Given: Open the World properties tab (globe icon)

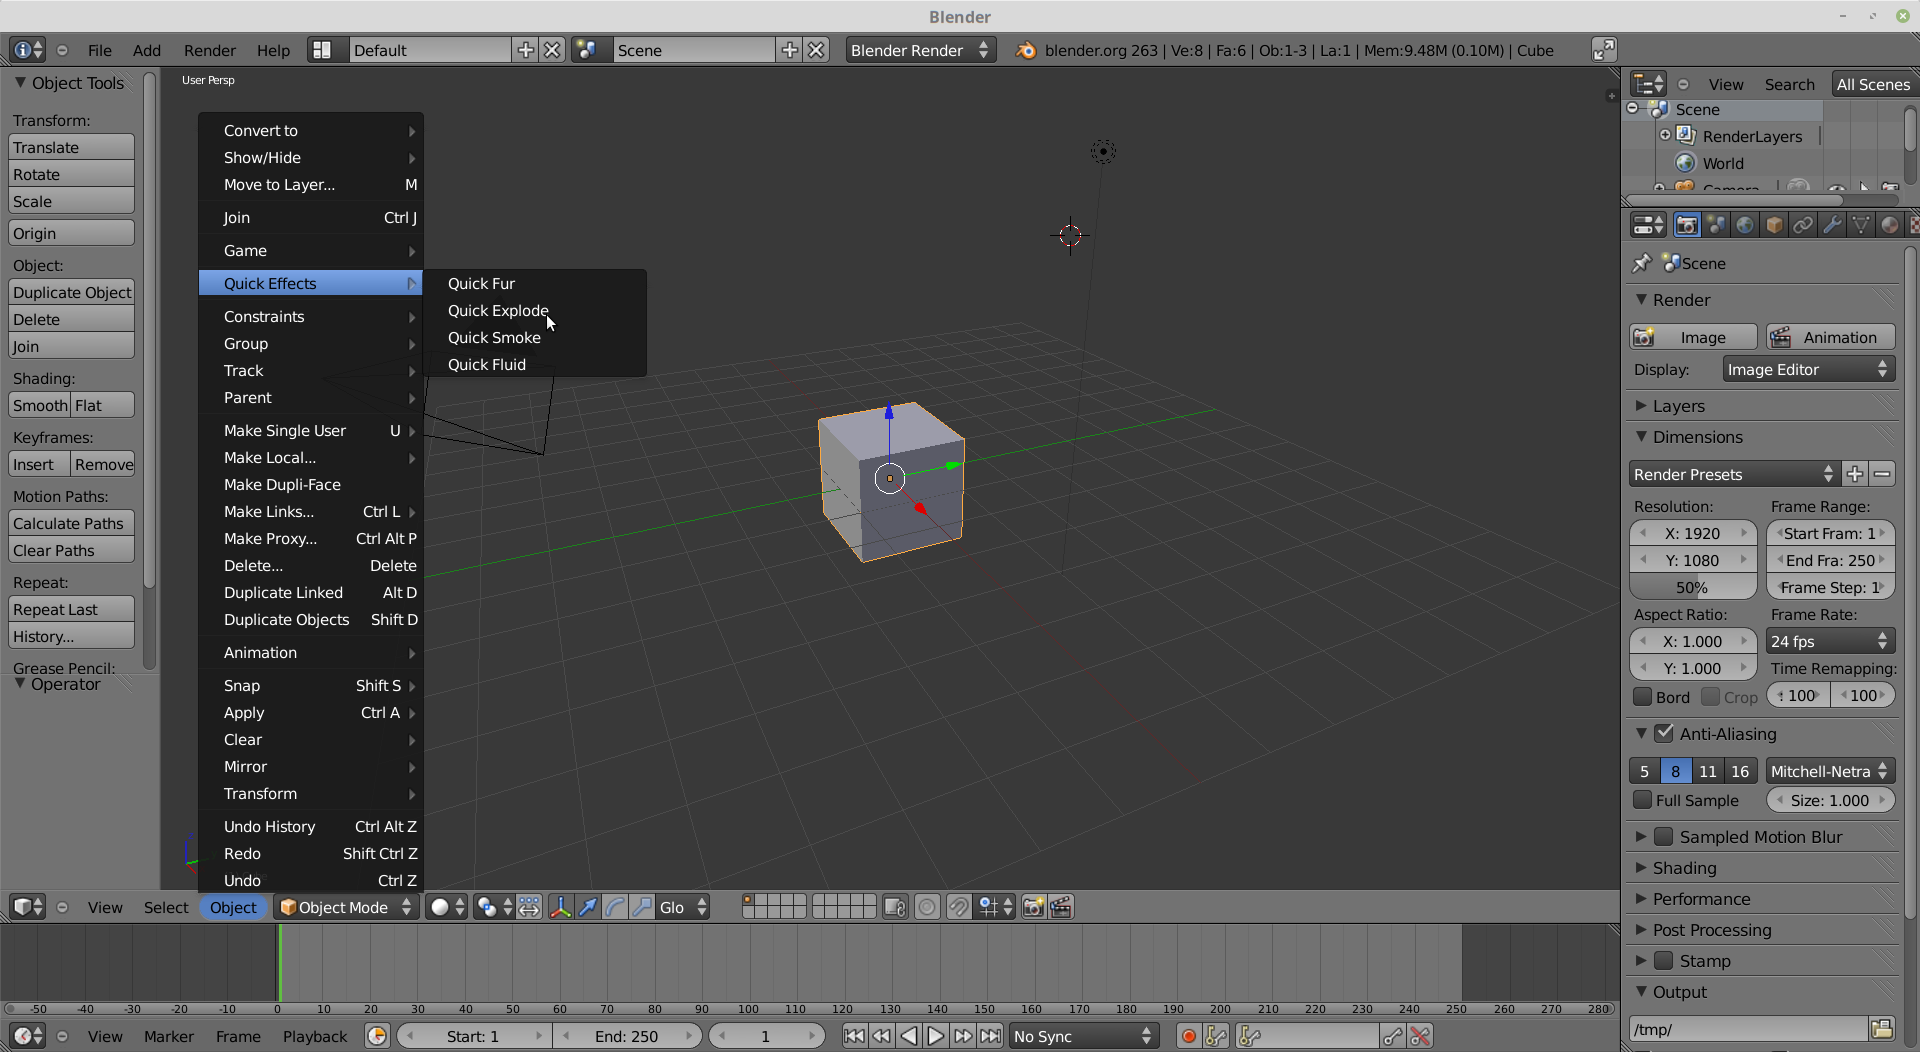Looking at the screenshot, I should tap(1745, 226).
